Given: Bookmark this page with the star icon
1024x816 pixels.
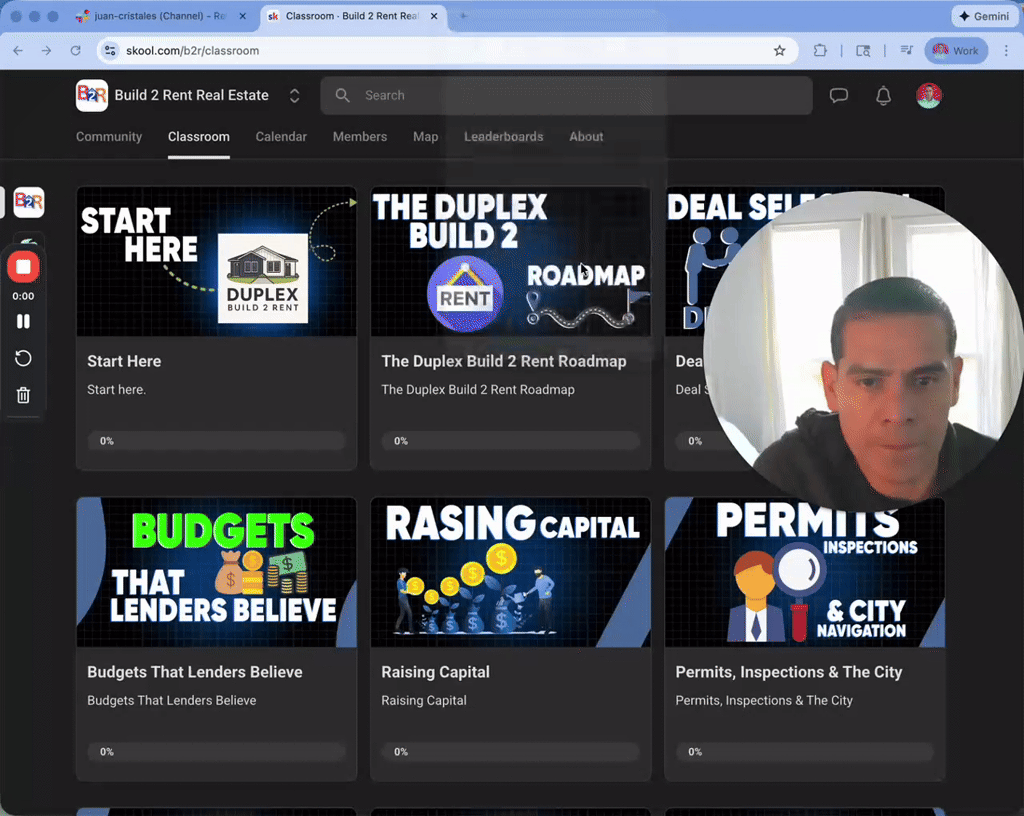Looking at the screenshot, I should pyautogui.click(x=780, y=51).
